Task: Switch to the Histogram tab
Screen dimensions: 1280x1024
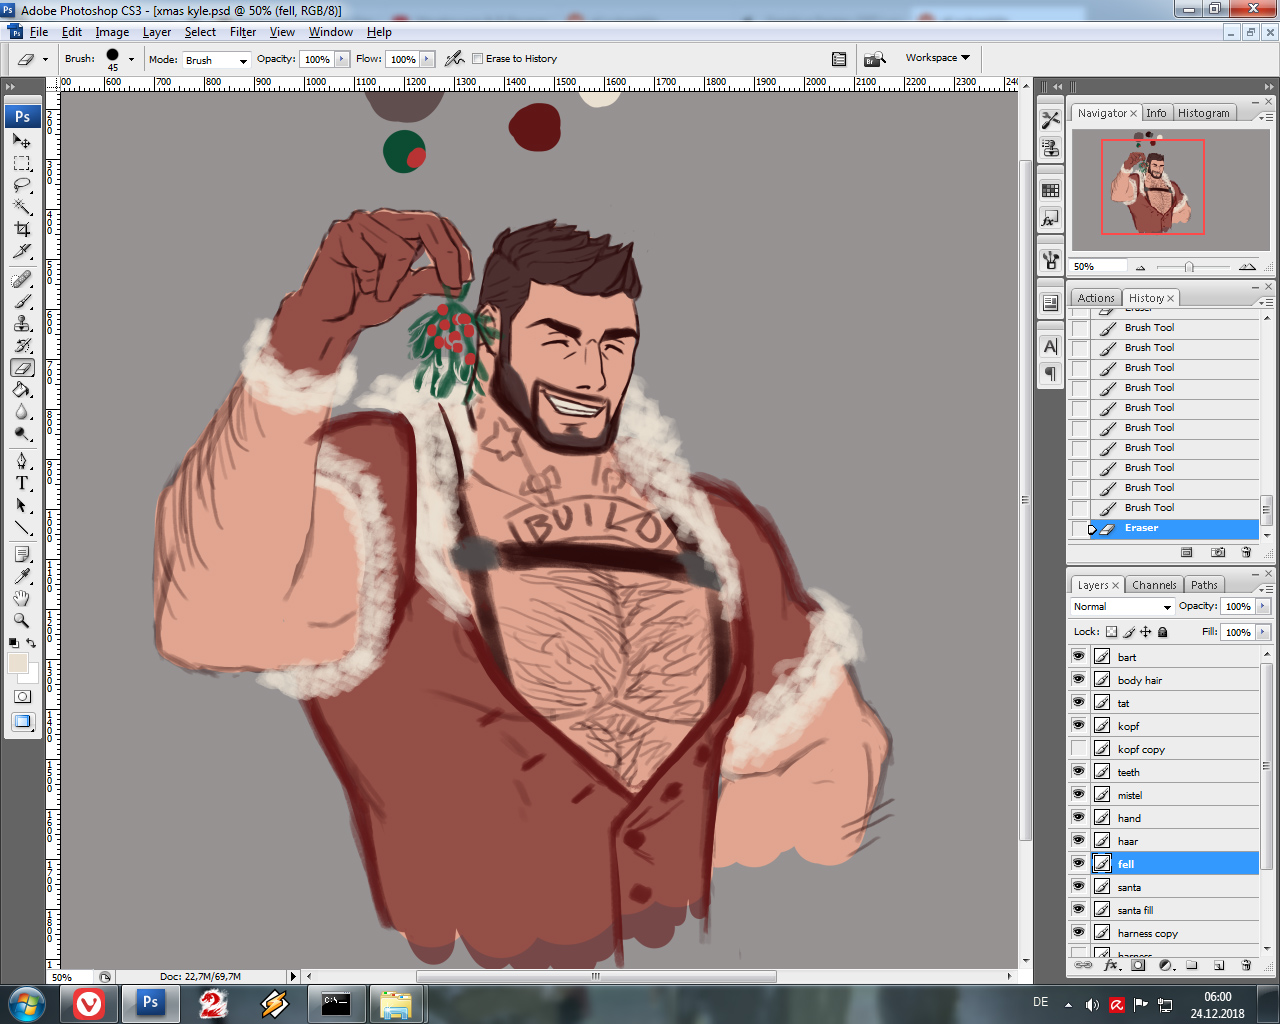Action: (1203, 113)
